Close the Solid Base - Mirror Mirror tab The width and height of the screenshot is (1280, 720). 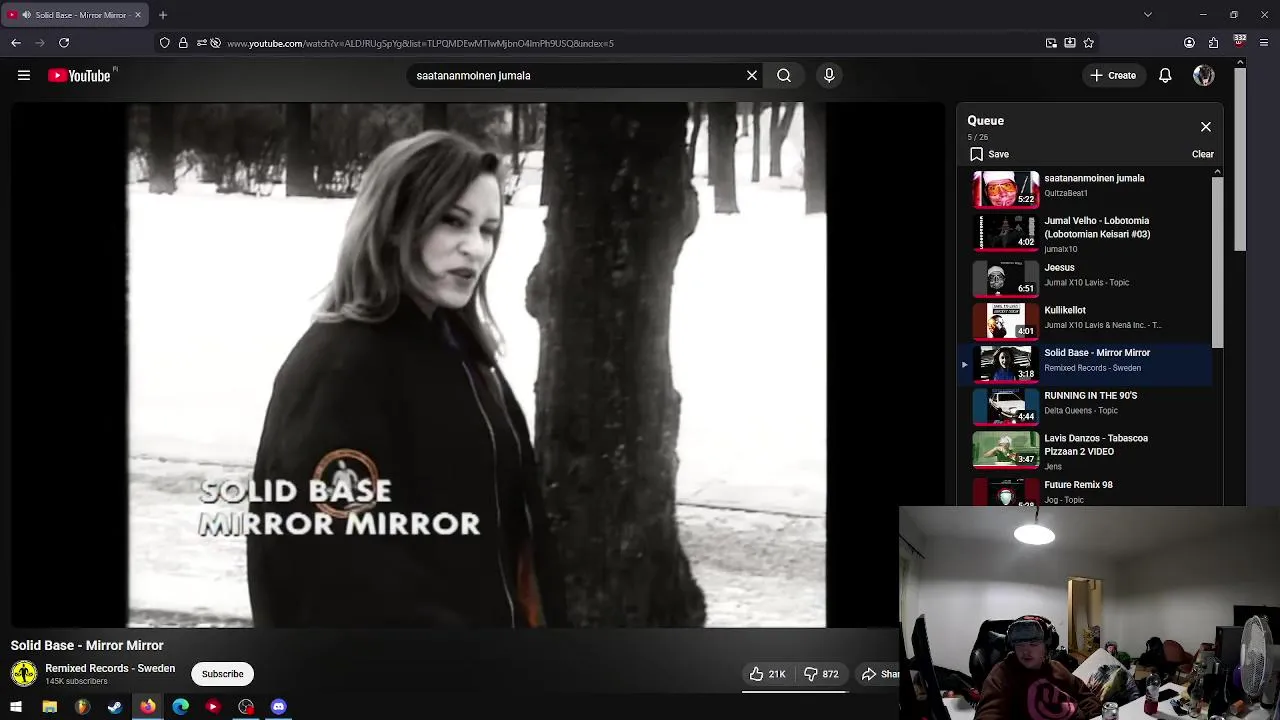138,15
